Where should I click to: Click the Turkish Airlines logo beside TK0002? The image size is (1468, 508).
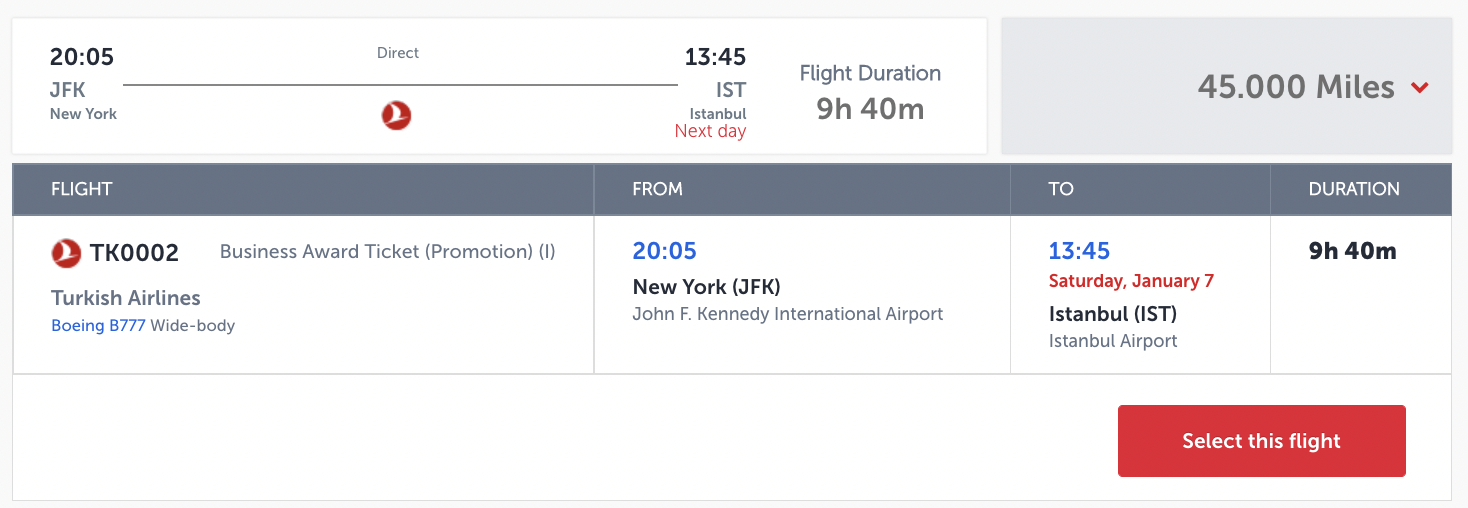tap(66, 253)
